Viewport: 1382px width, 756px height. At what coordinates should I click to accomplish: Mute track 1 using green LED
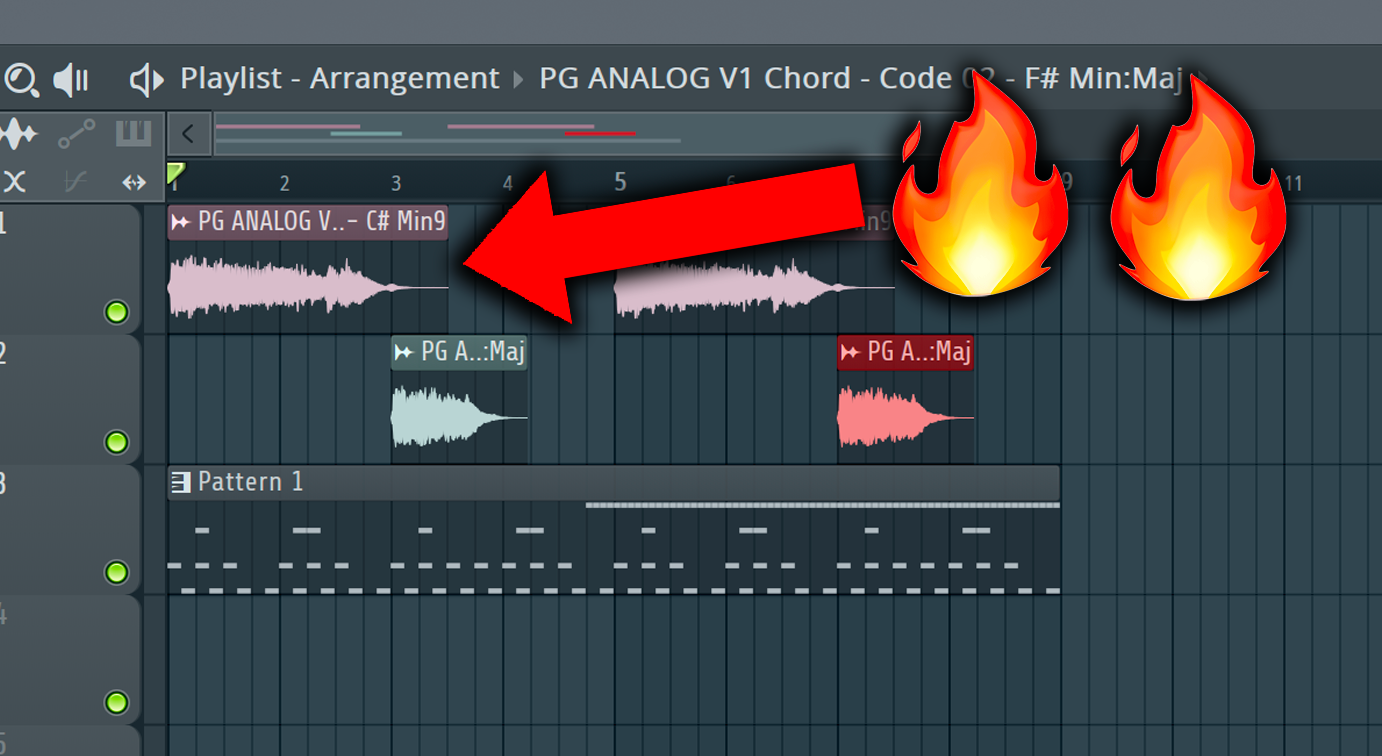click(x=117, y=313)
